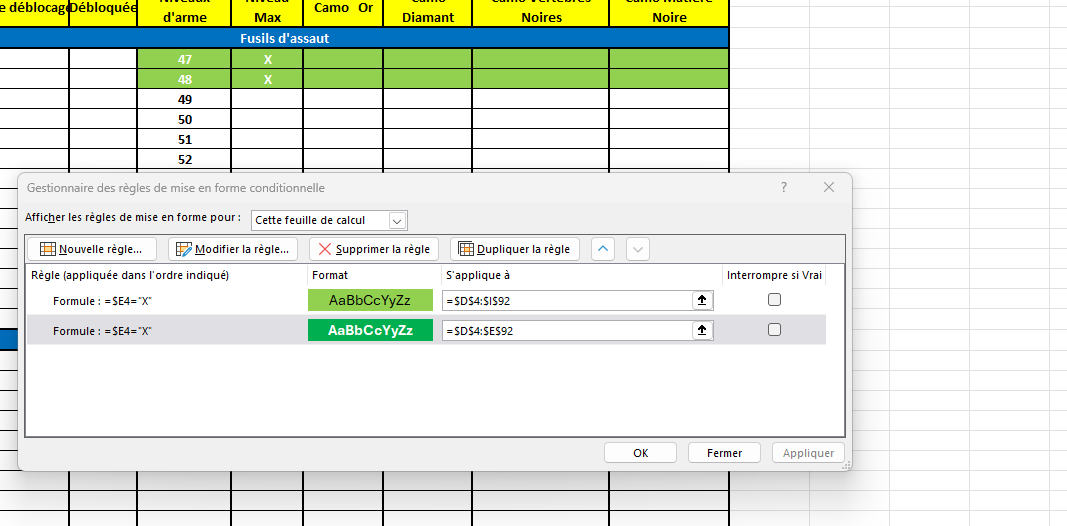Edit the =$D$4:$I$92 range field
This screenshot has height=526, width=1067.
(x=565, y=300)
